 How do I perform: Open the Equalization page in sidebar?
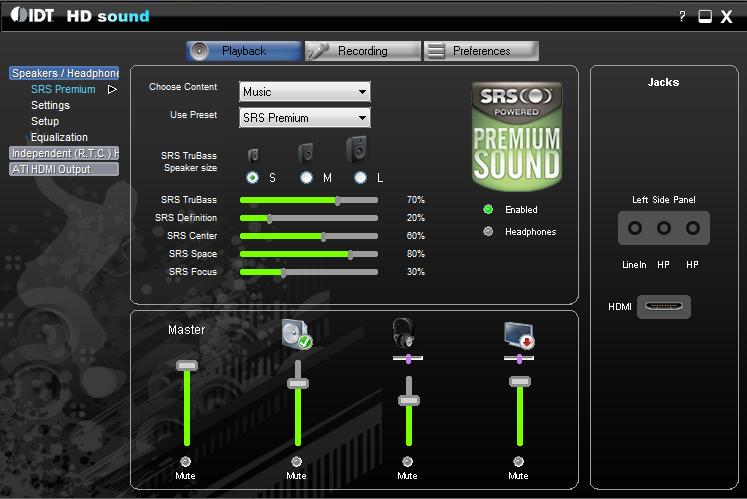coord(60,137)
